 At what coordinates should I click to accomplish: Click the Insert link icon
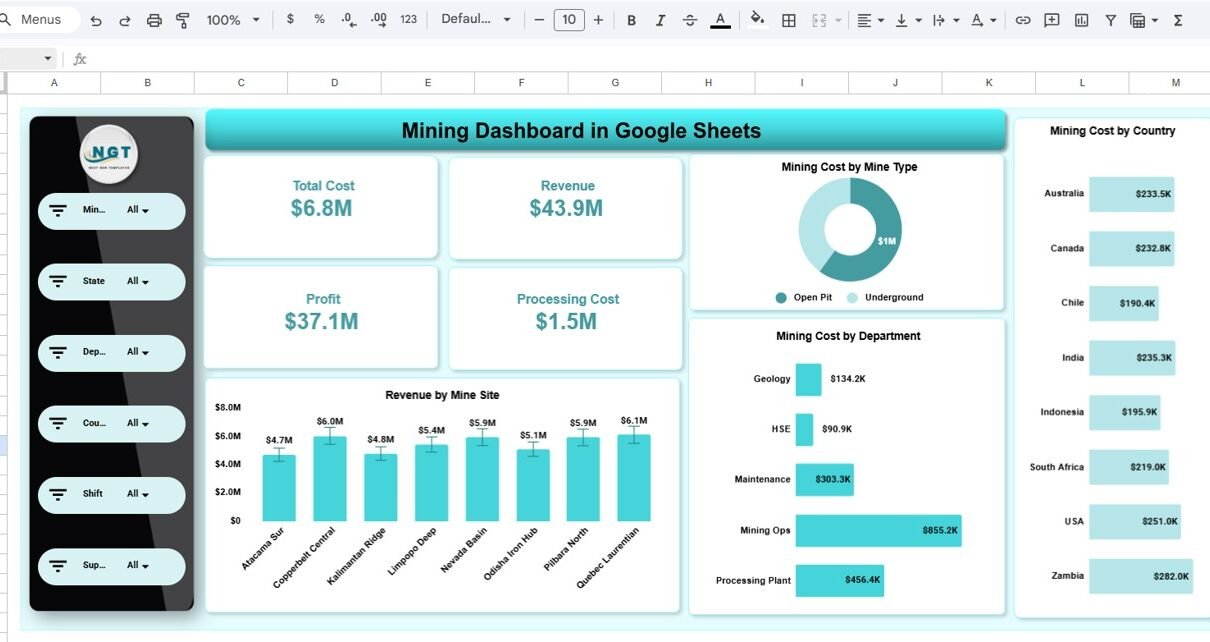1022,20
